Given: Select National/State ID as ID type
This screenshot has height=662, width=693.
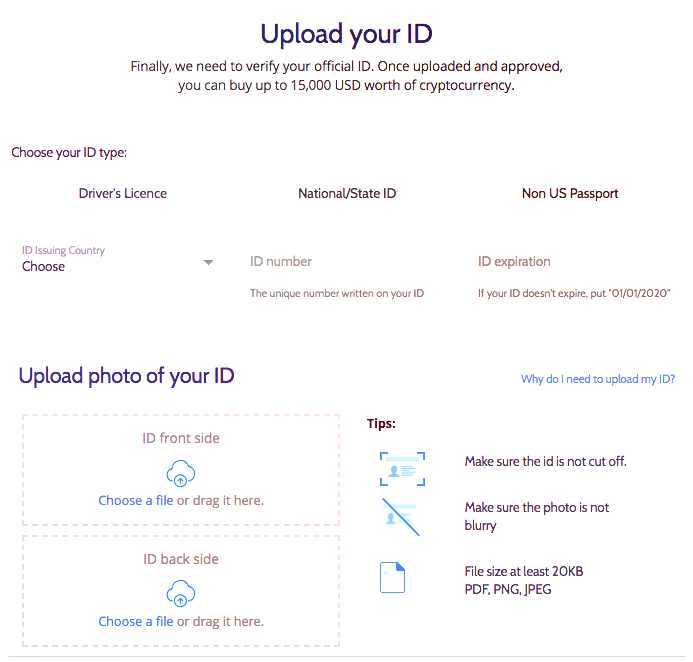Looking at the screenshot, I should tap(347, 193).
